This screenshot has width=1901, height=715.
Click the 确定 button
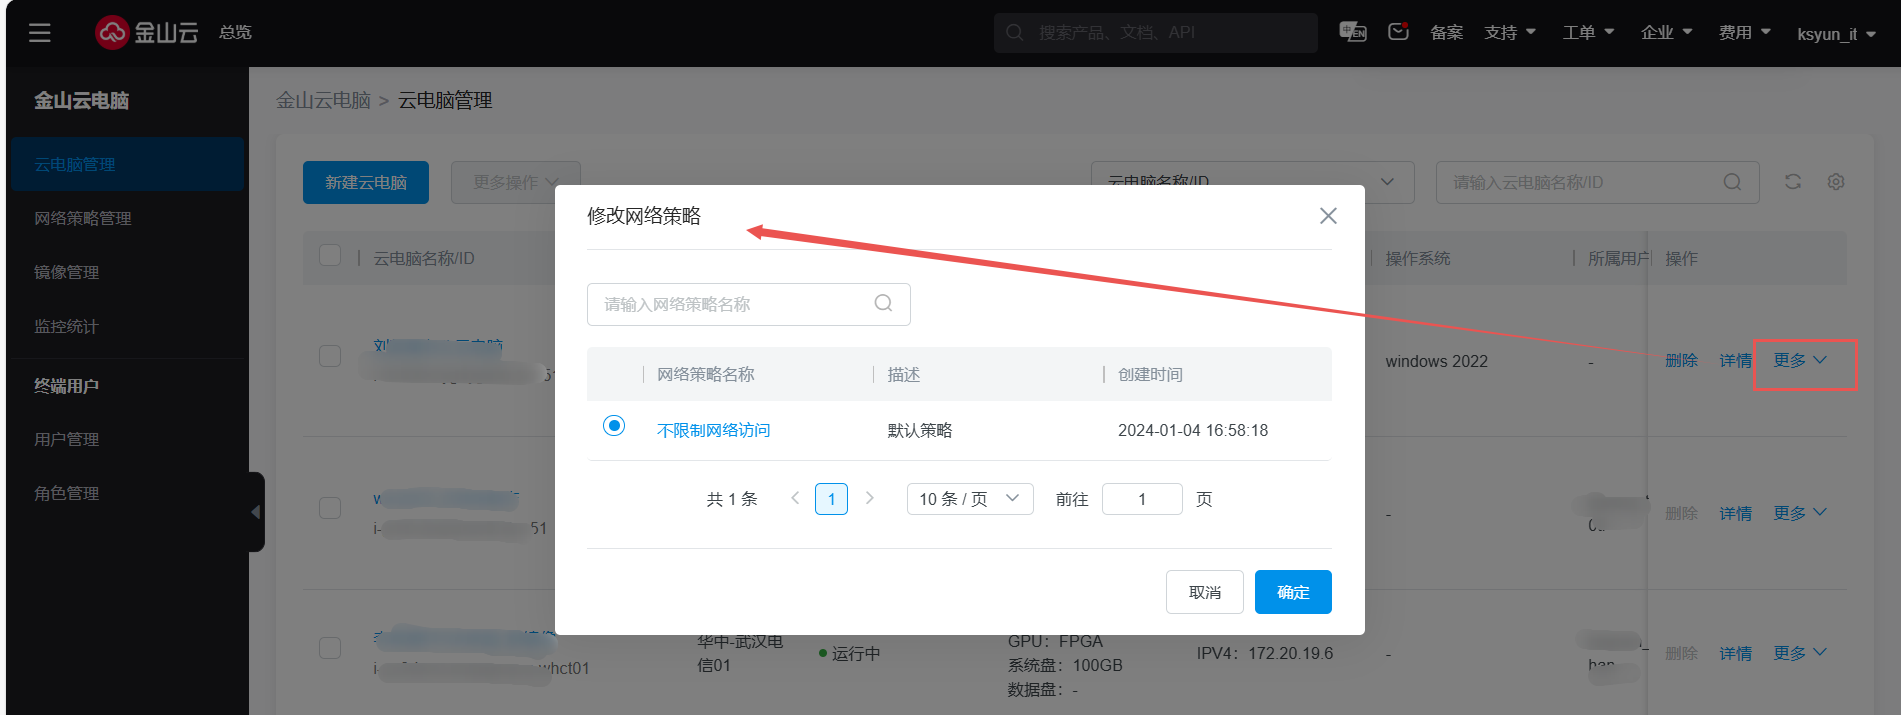coord(1292,592)
